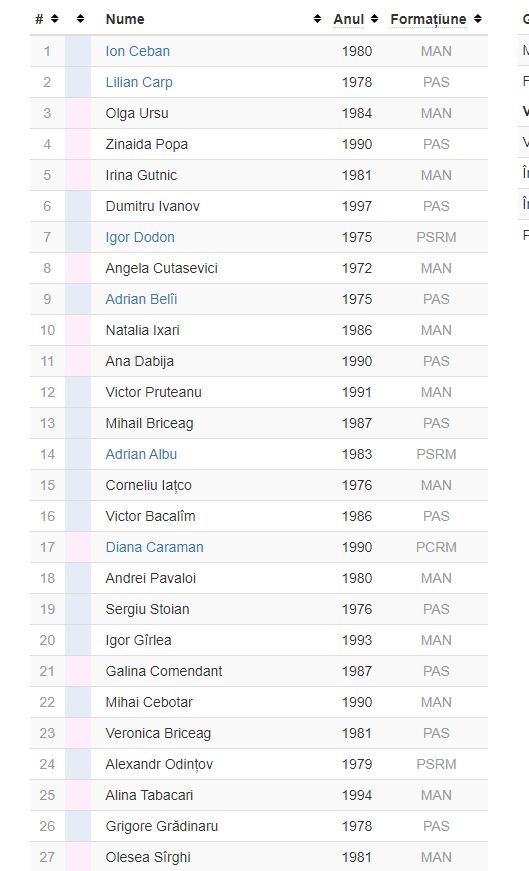This screenshot has height=871, width=529.
Task: Open the Igor Dodon link
Action: point(140,237)
